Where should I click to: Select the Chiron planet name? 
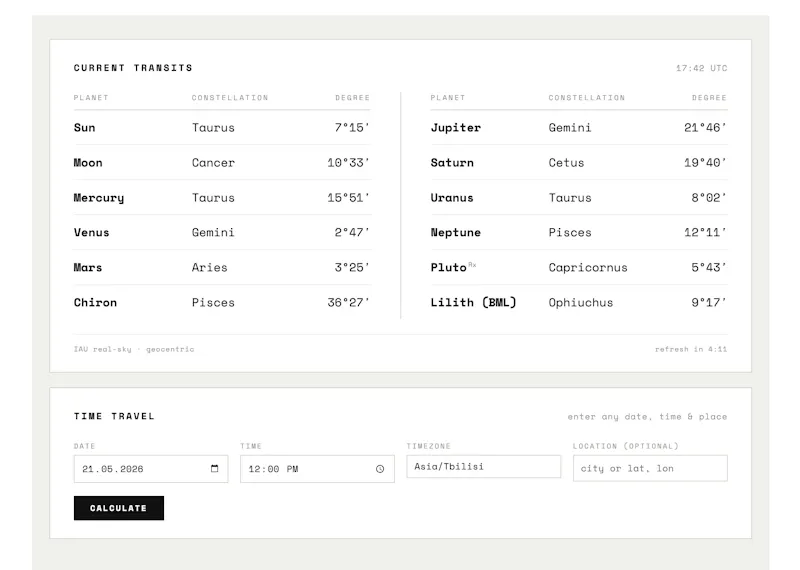point(95,303)
